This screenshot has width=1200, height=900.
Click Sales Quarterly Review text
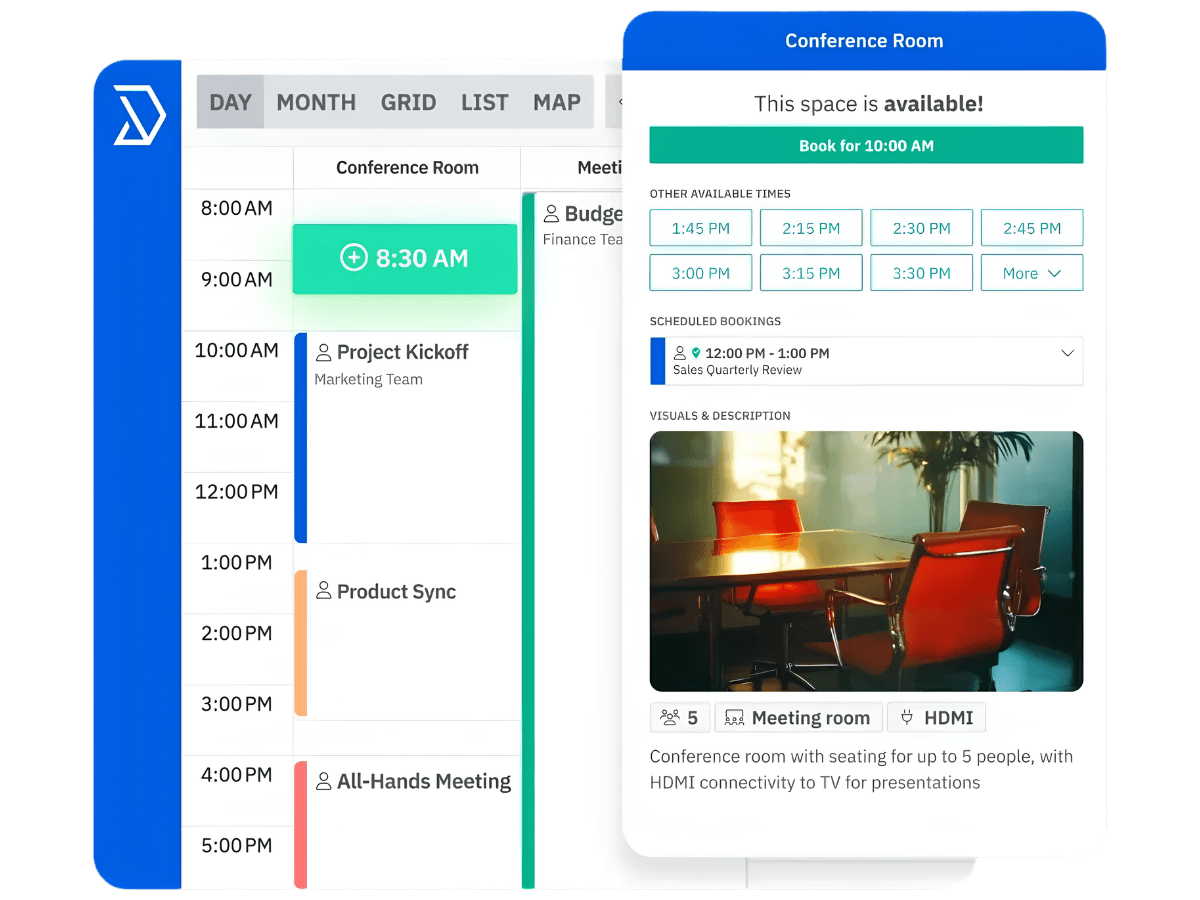[737, 370]
